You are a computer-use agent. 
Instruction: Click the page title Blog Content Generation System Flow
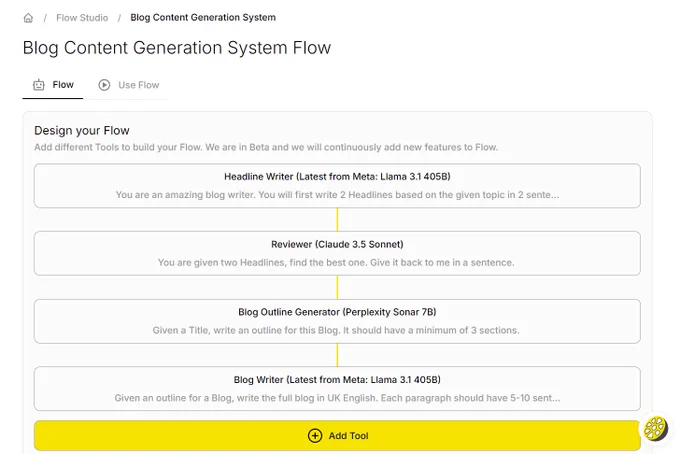[177, 48]
